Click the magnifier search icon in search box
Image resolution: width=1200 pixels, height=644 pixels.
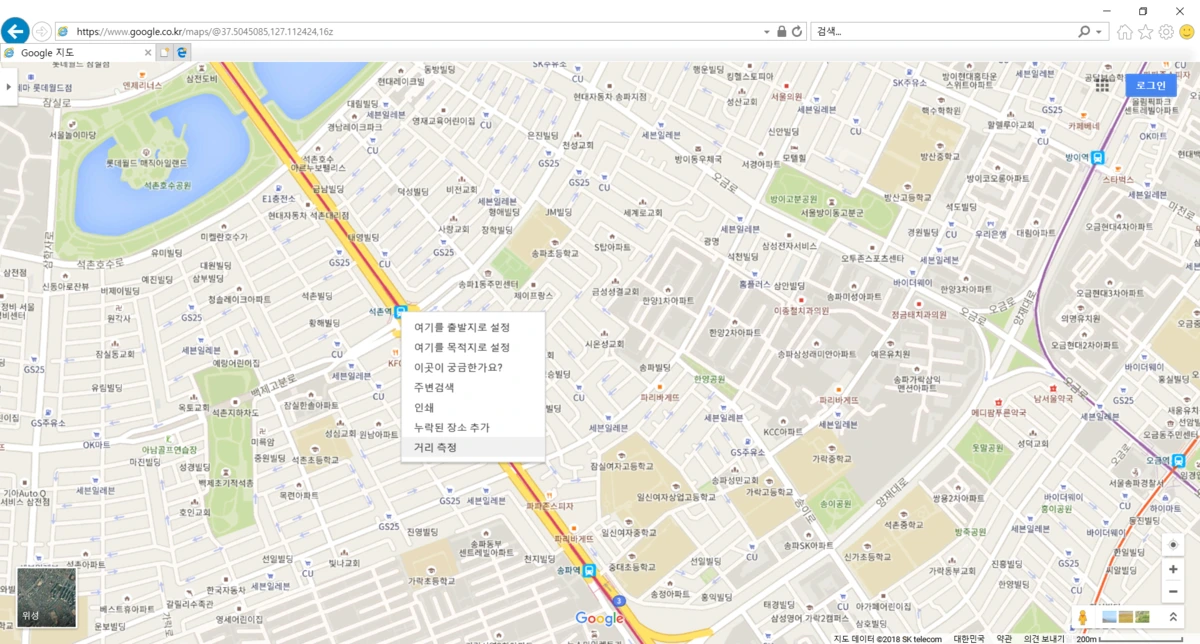coord(1084,32)
